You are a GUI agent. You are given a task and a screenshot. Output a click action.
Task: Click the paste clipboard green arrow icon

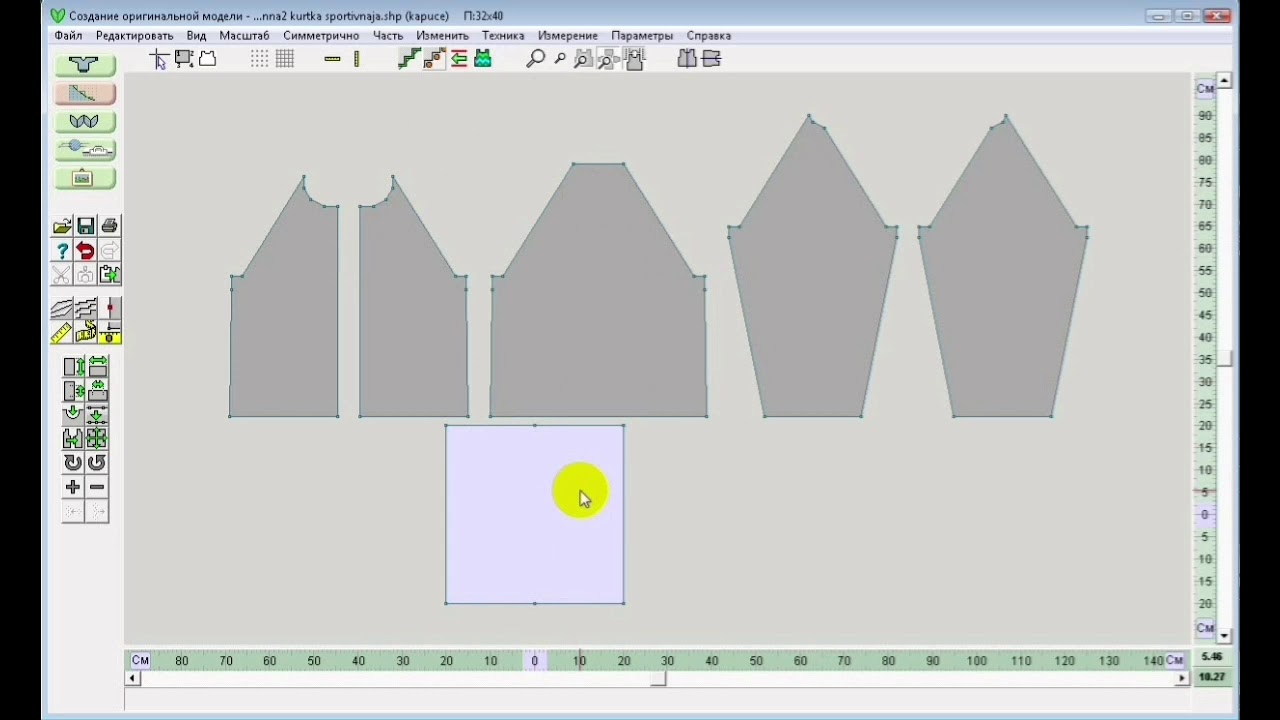click(x=110, y=275)
